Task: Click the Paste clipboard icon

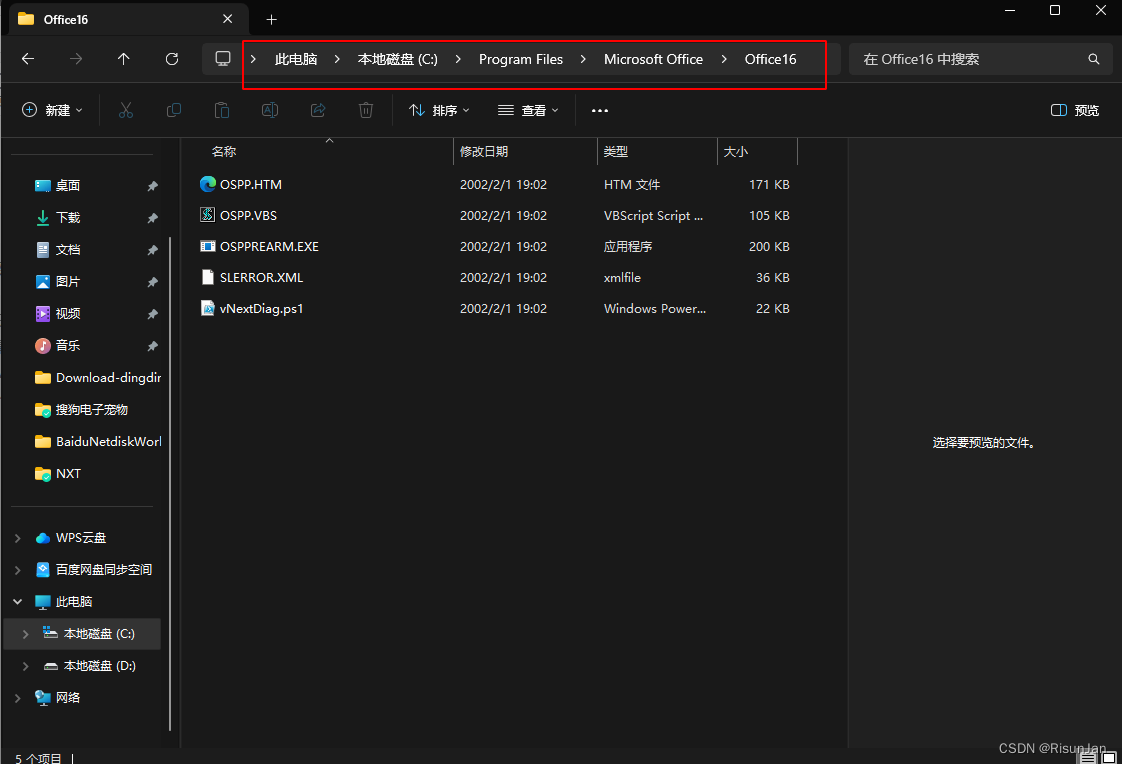Action: pyautogui.click(x=222, y=110)
